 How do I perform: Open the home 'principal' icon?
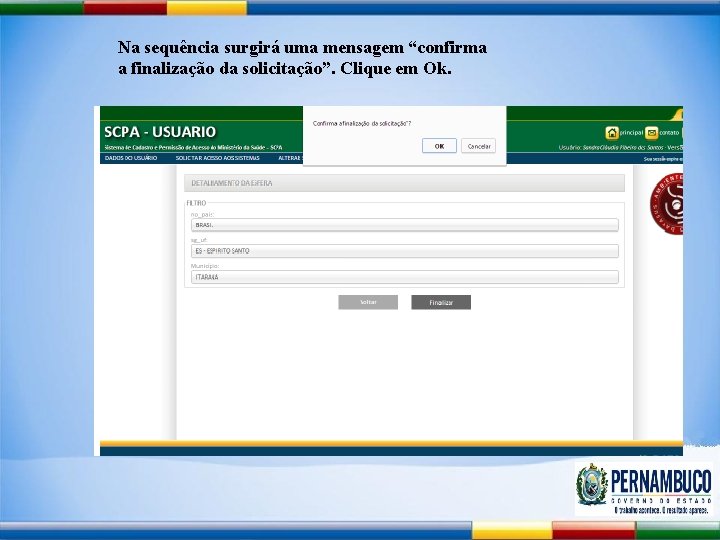coord(612,133)
